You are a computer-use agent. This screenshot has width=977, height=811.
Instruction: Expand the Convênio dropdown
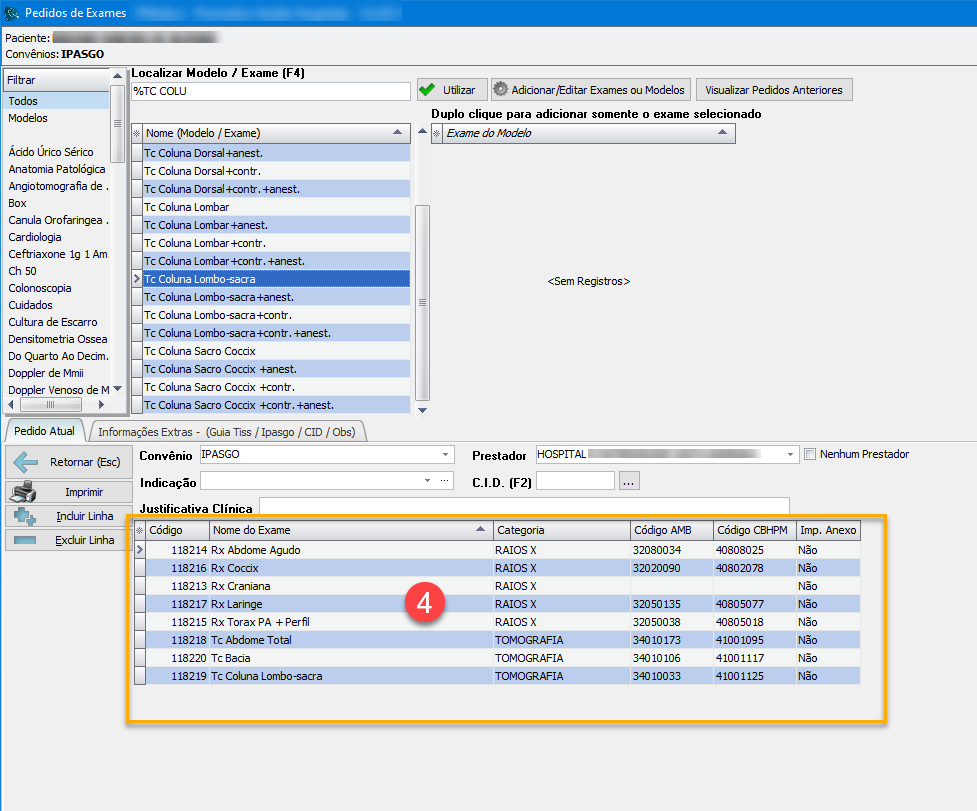pos(445,455)
